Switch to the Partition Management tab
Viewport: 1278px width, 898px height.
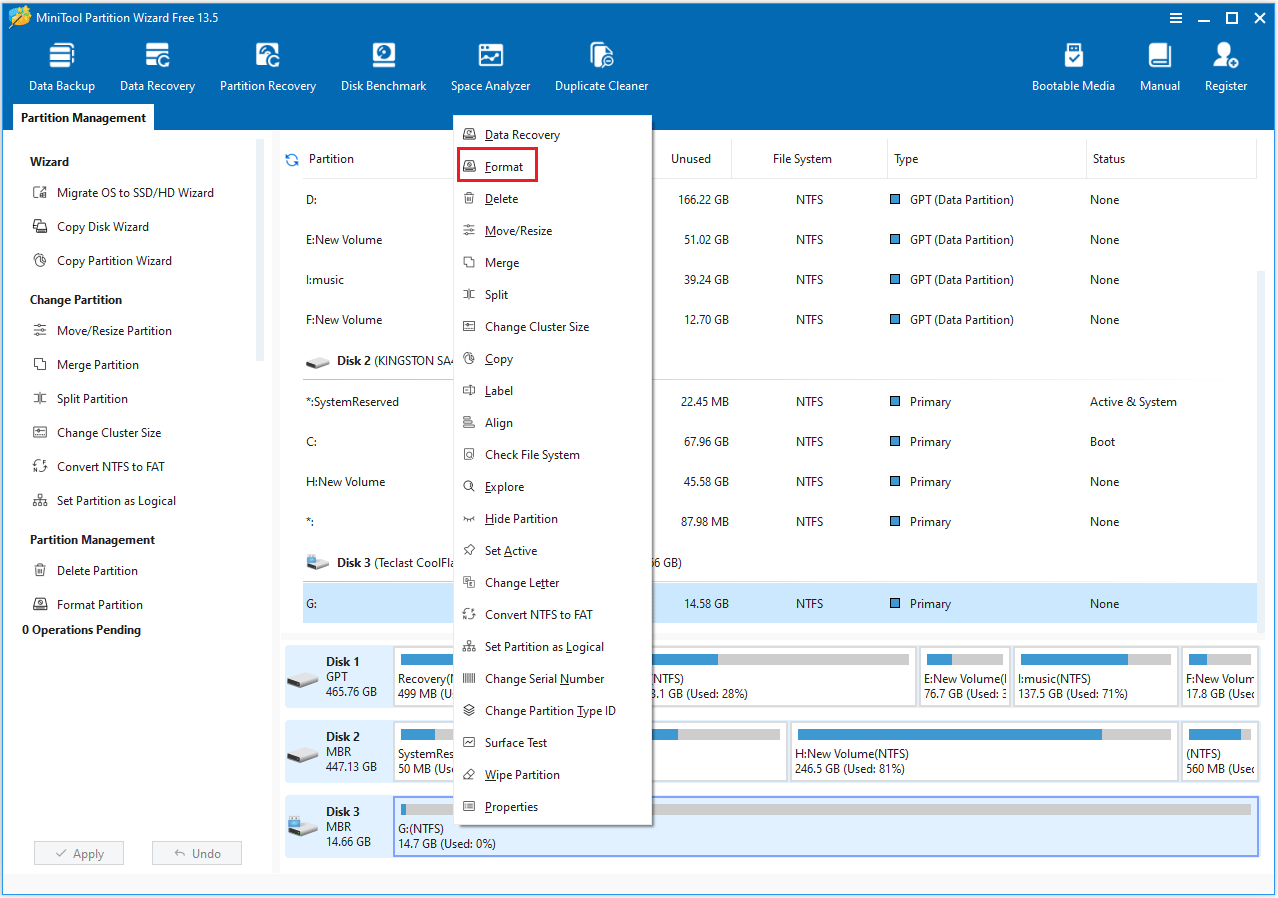82,117
